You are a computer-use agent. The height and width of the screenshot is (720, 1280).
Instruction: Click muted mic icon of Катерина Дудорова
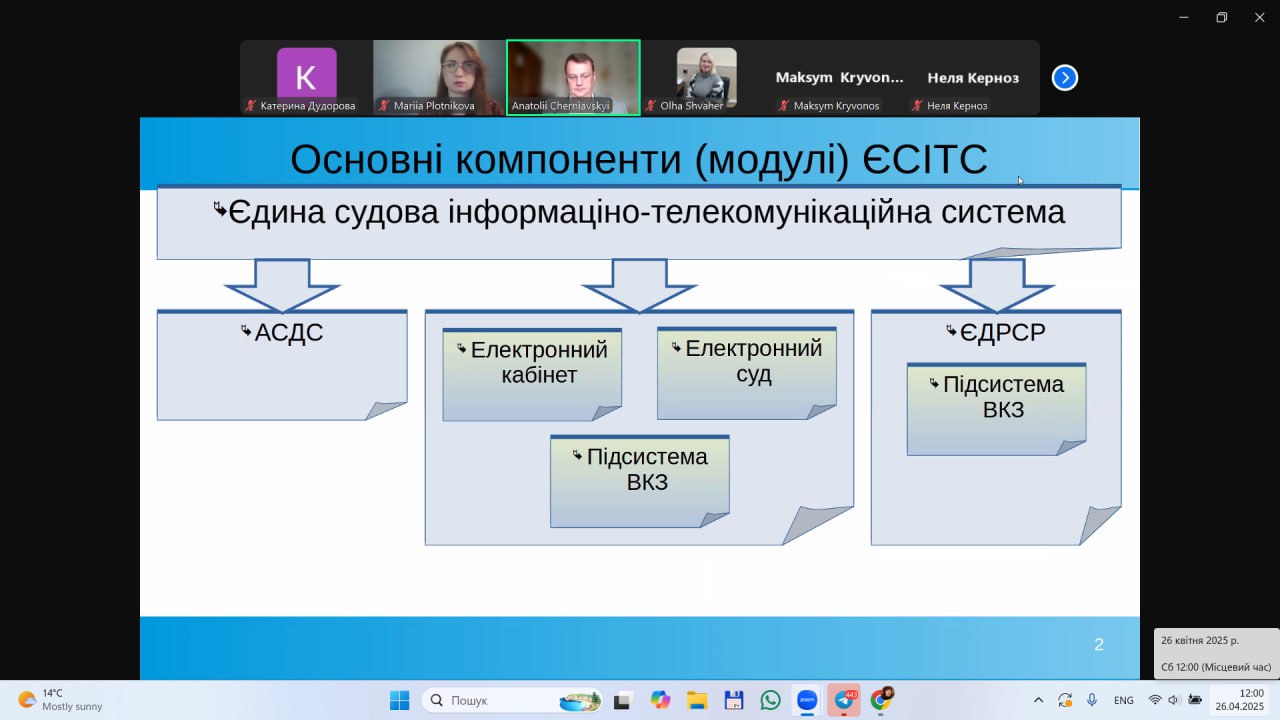(x=251, y=105)
